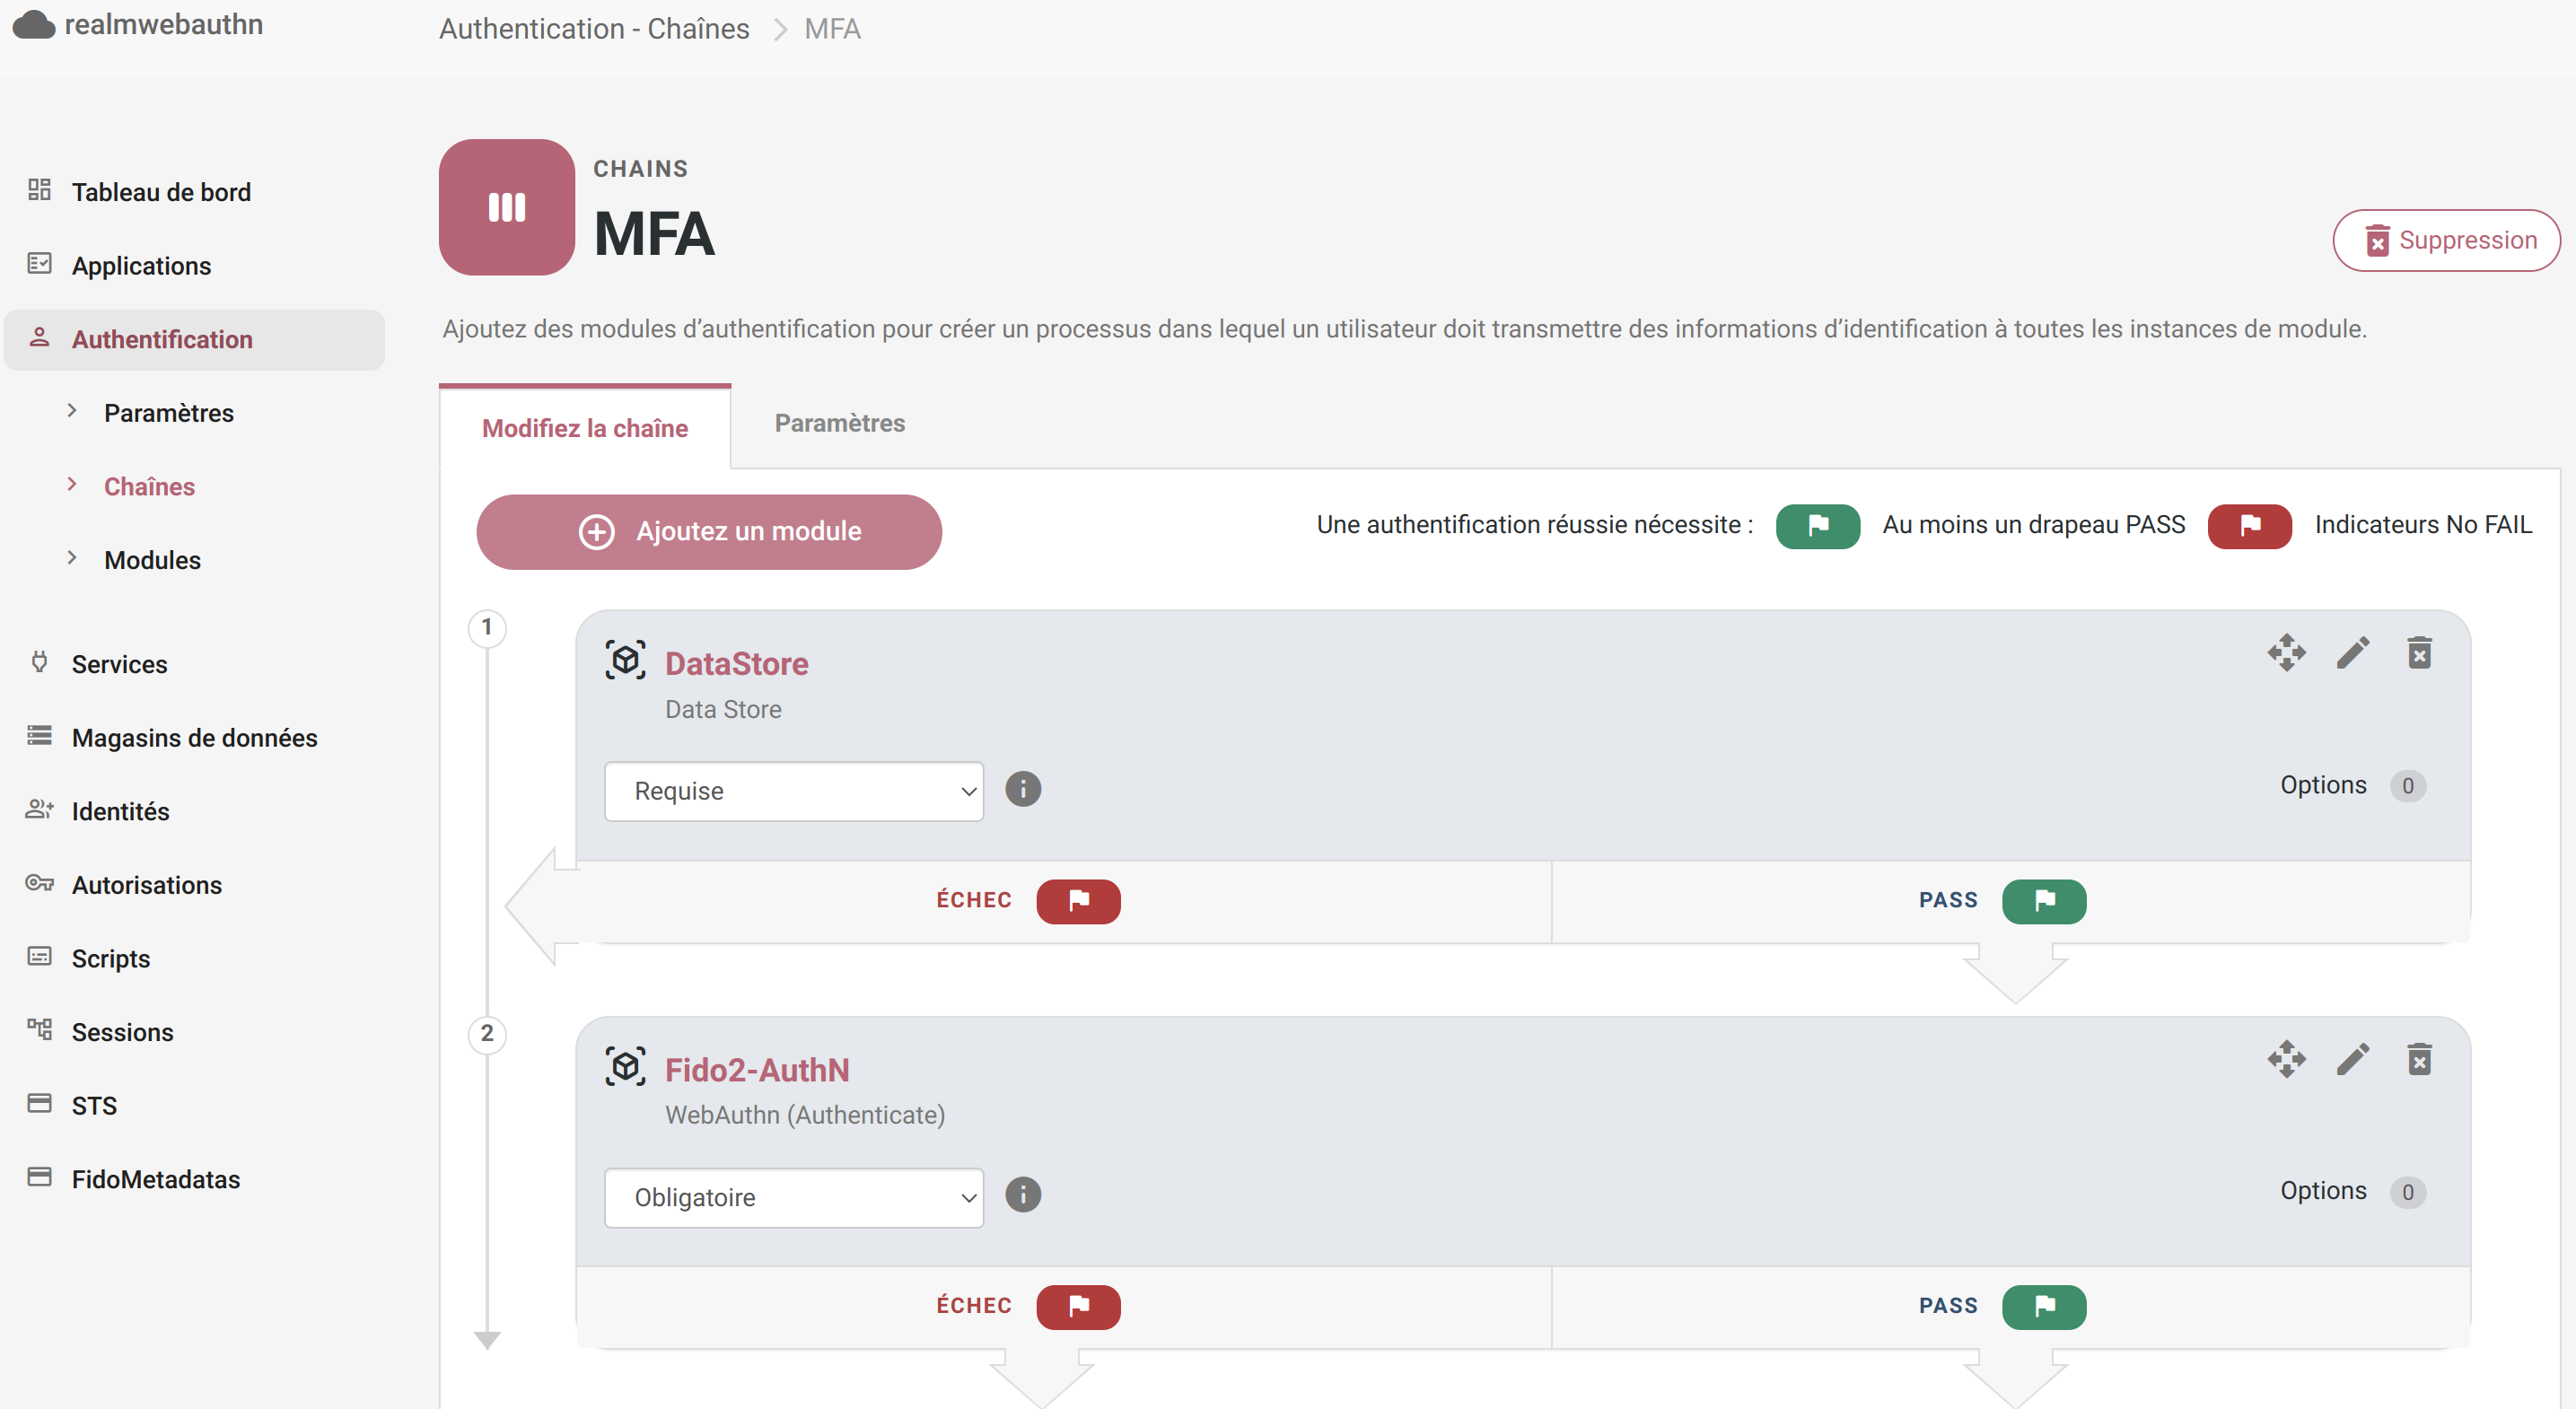Click the Suppression button
2576x1409 pixels.
(2446, 240)
